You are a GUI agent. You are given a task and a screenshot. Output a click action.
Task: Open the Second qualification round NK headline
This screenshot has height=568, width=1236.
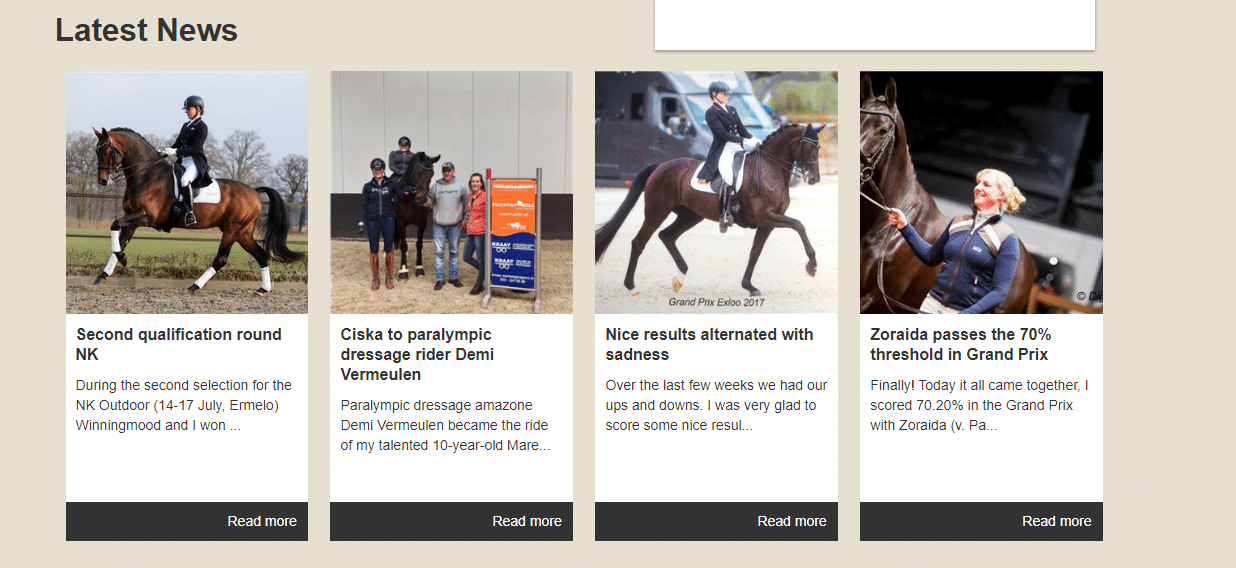pyautogui.click(x=179, y=344)
